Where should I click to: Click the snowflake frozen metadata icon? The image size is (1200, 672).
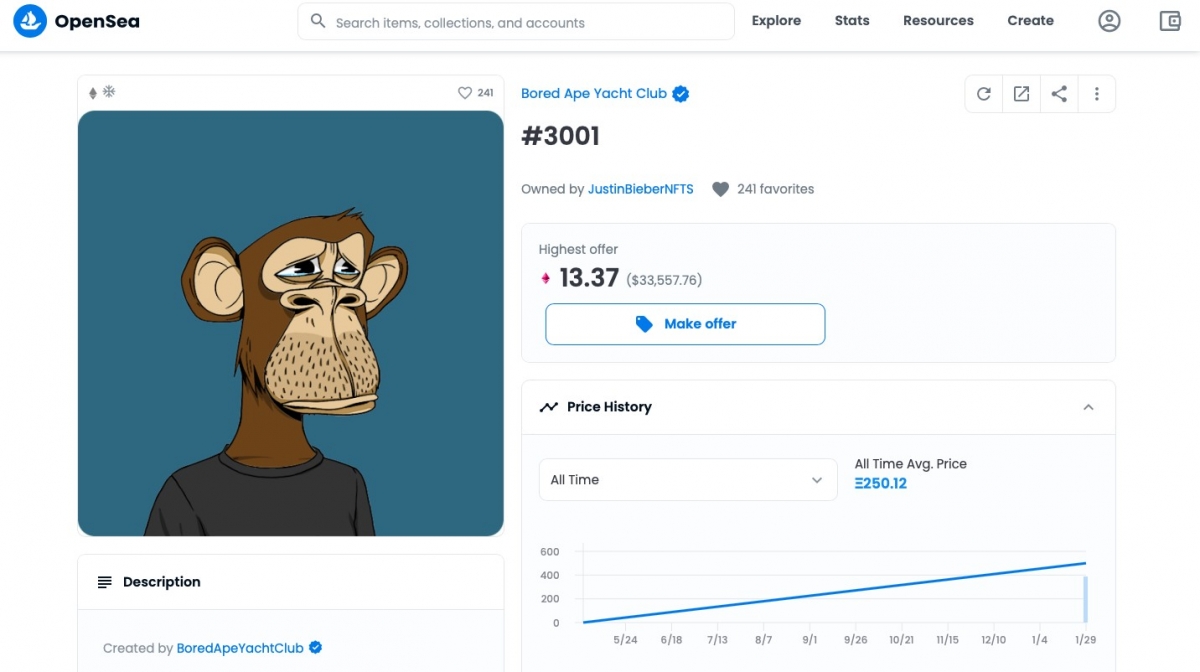pos(109,92)
